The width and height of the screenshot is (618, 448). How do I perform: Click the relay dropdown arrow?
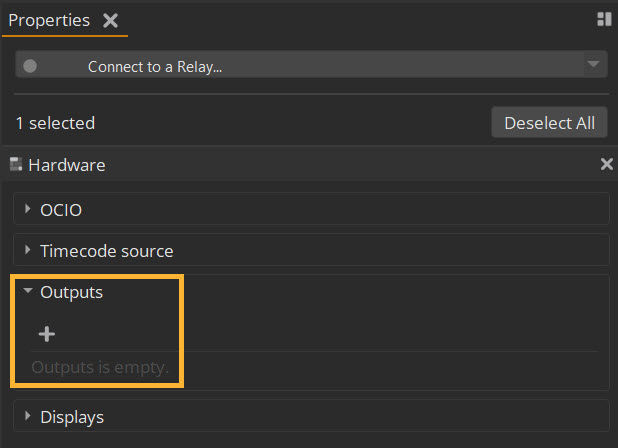coord(593,66)
